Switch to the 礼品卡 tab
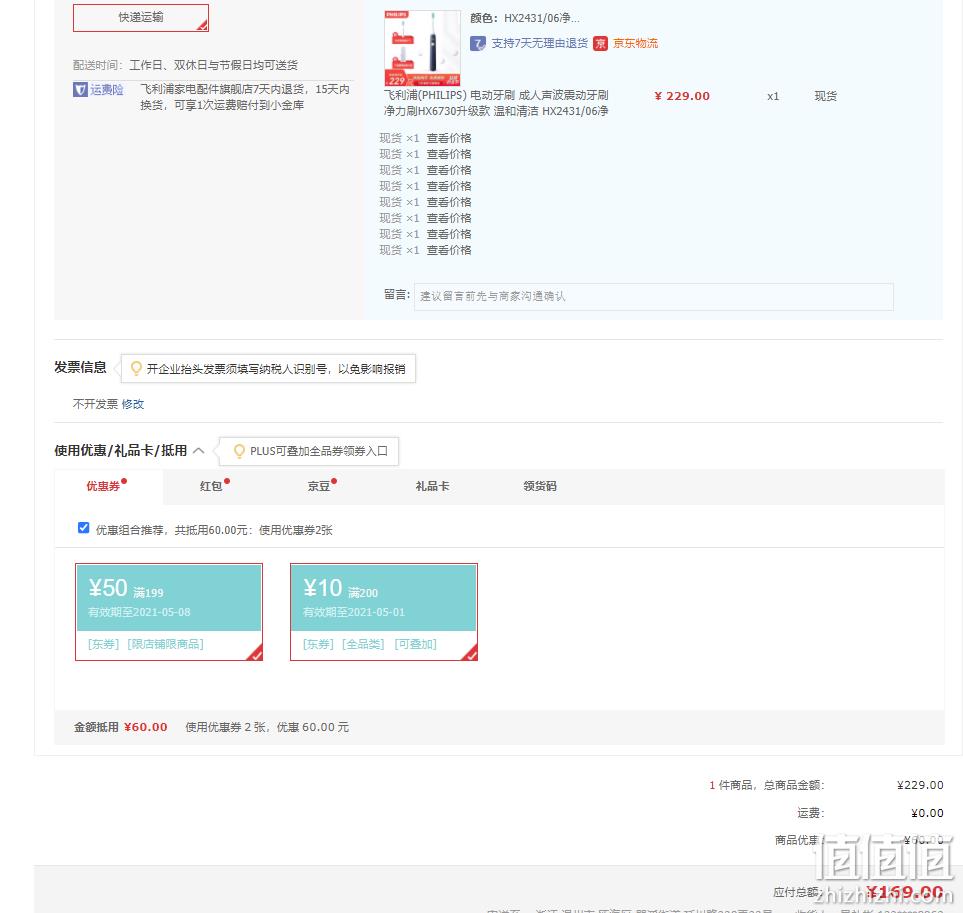The image size is (963, 913). (x=432, y=486)
